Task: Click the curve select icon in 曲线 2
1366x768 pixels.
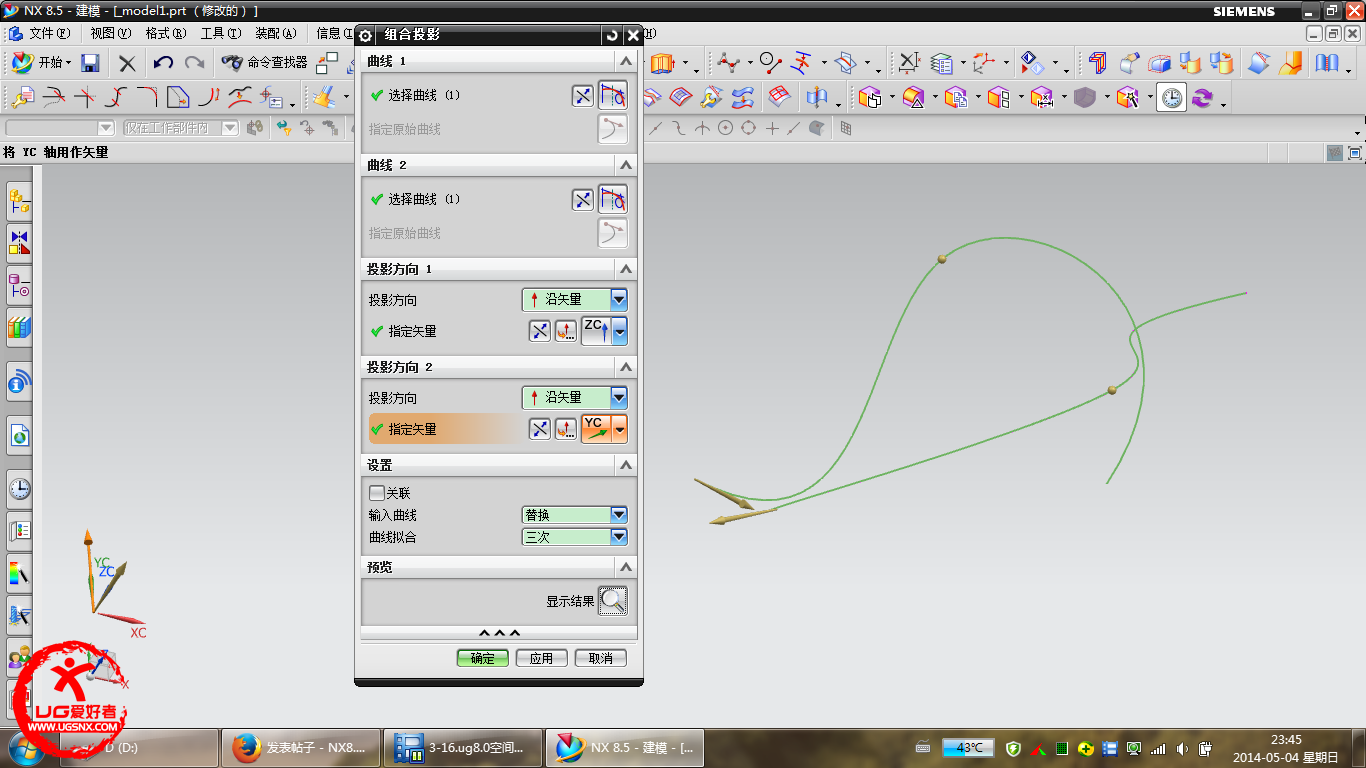Action: pyautogui.click(x=613, y=199)
